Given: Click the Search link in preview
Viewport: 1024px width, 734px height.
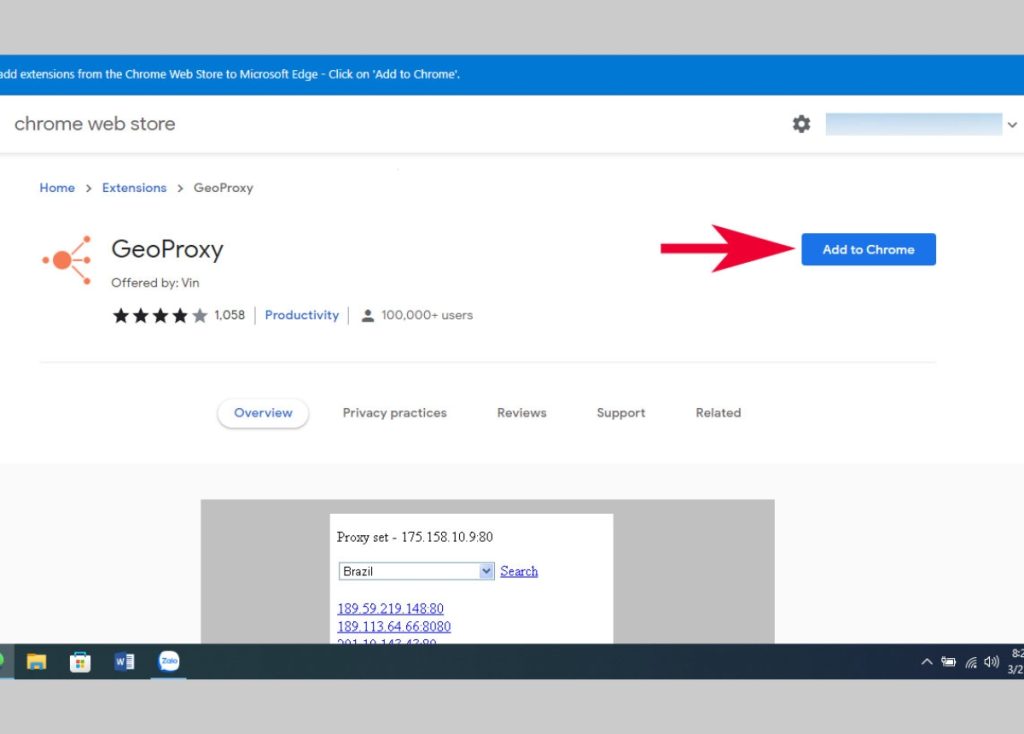Looking at the screenshot, I should (x=519, y=571).
